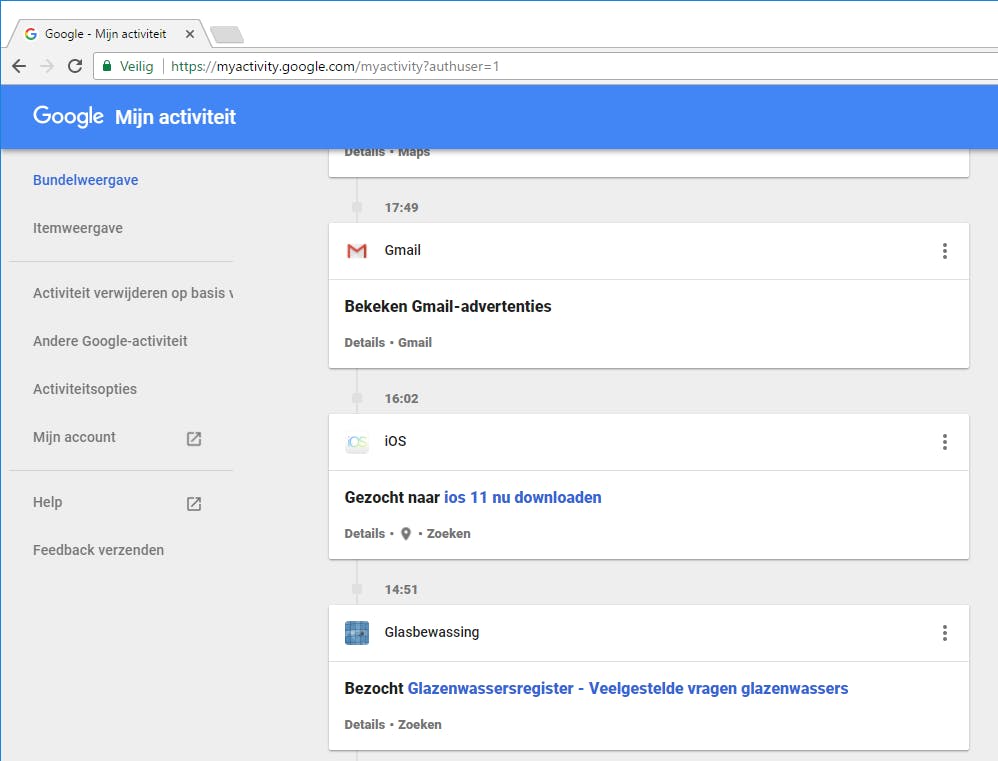This screenshot has width=998, height=761.
Task: Open the three-dot menu on the Gmail card
Action: point(944,251)
